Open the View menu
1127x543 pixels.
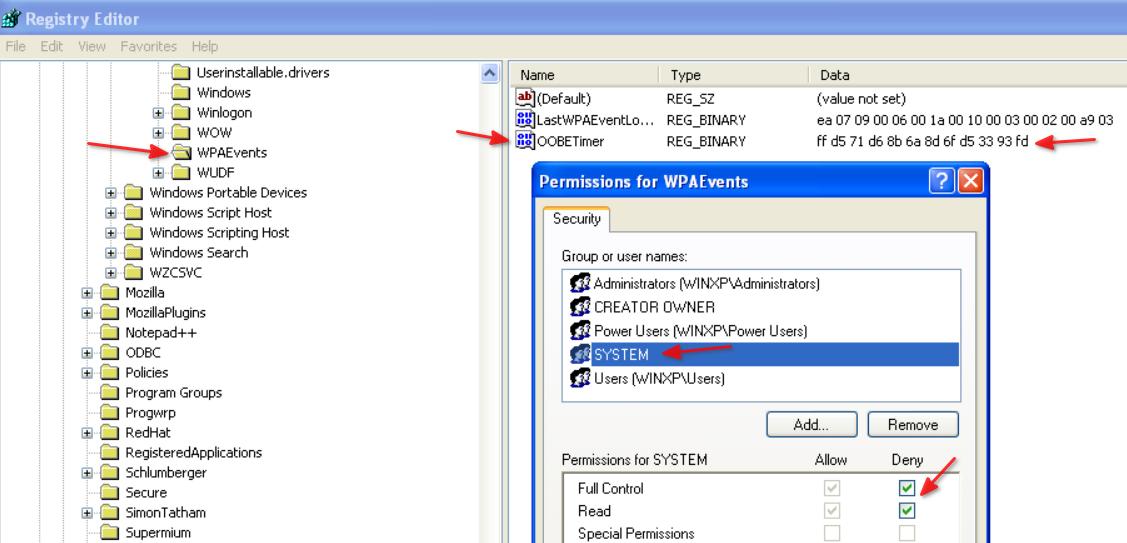tap(92, 46)
